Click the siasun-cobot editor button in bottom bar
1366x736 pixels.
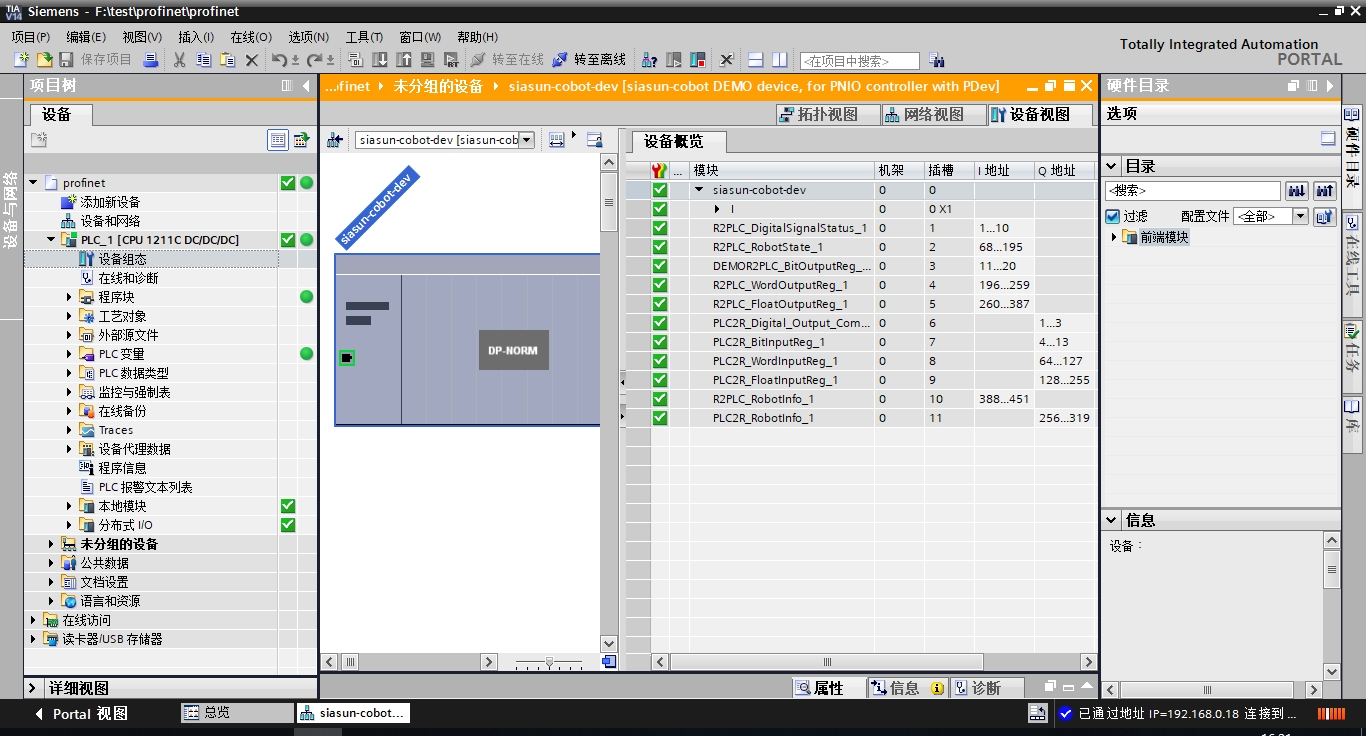point(353,713)
